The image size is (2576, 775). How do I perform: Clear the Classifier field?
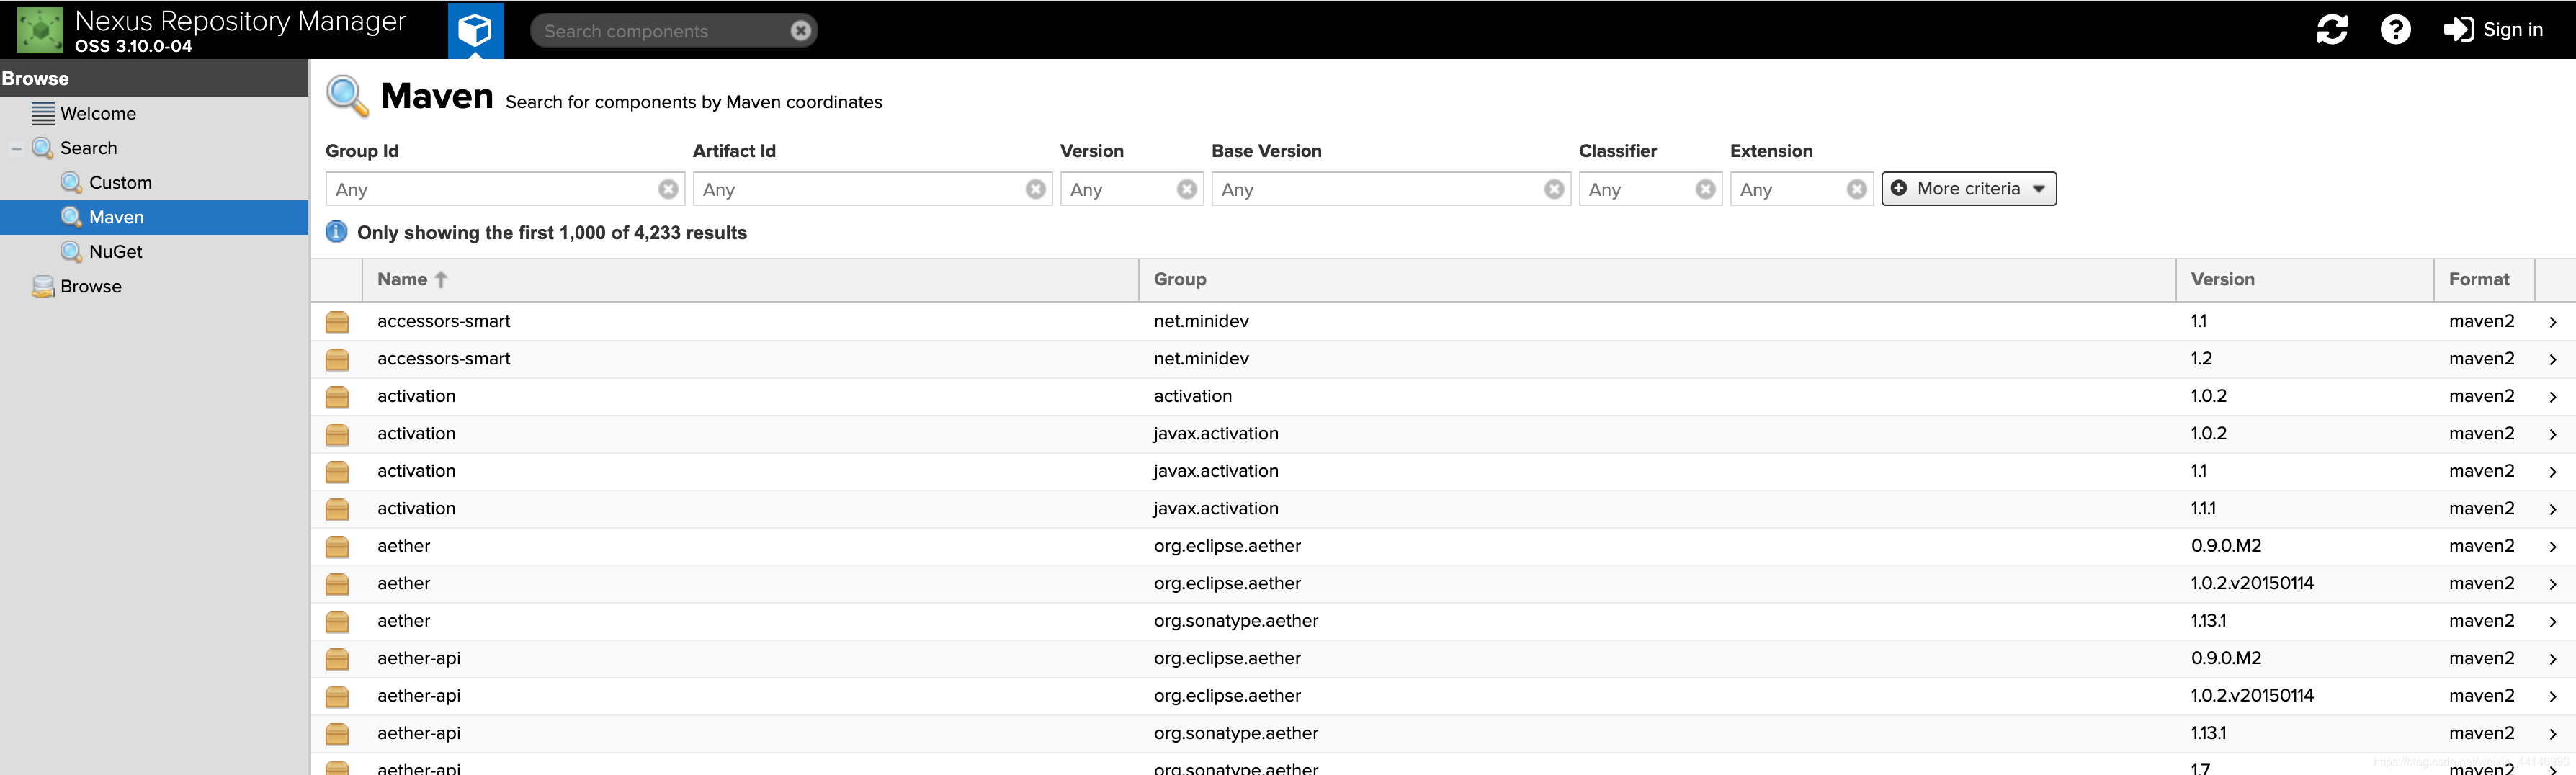[x=1705, y=189]
